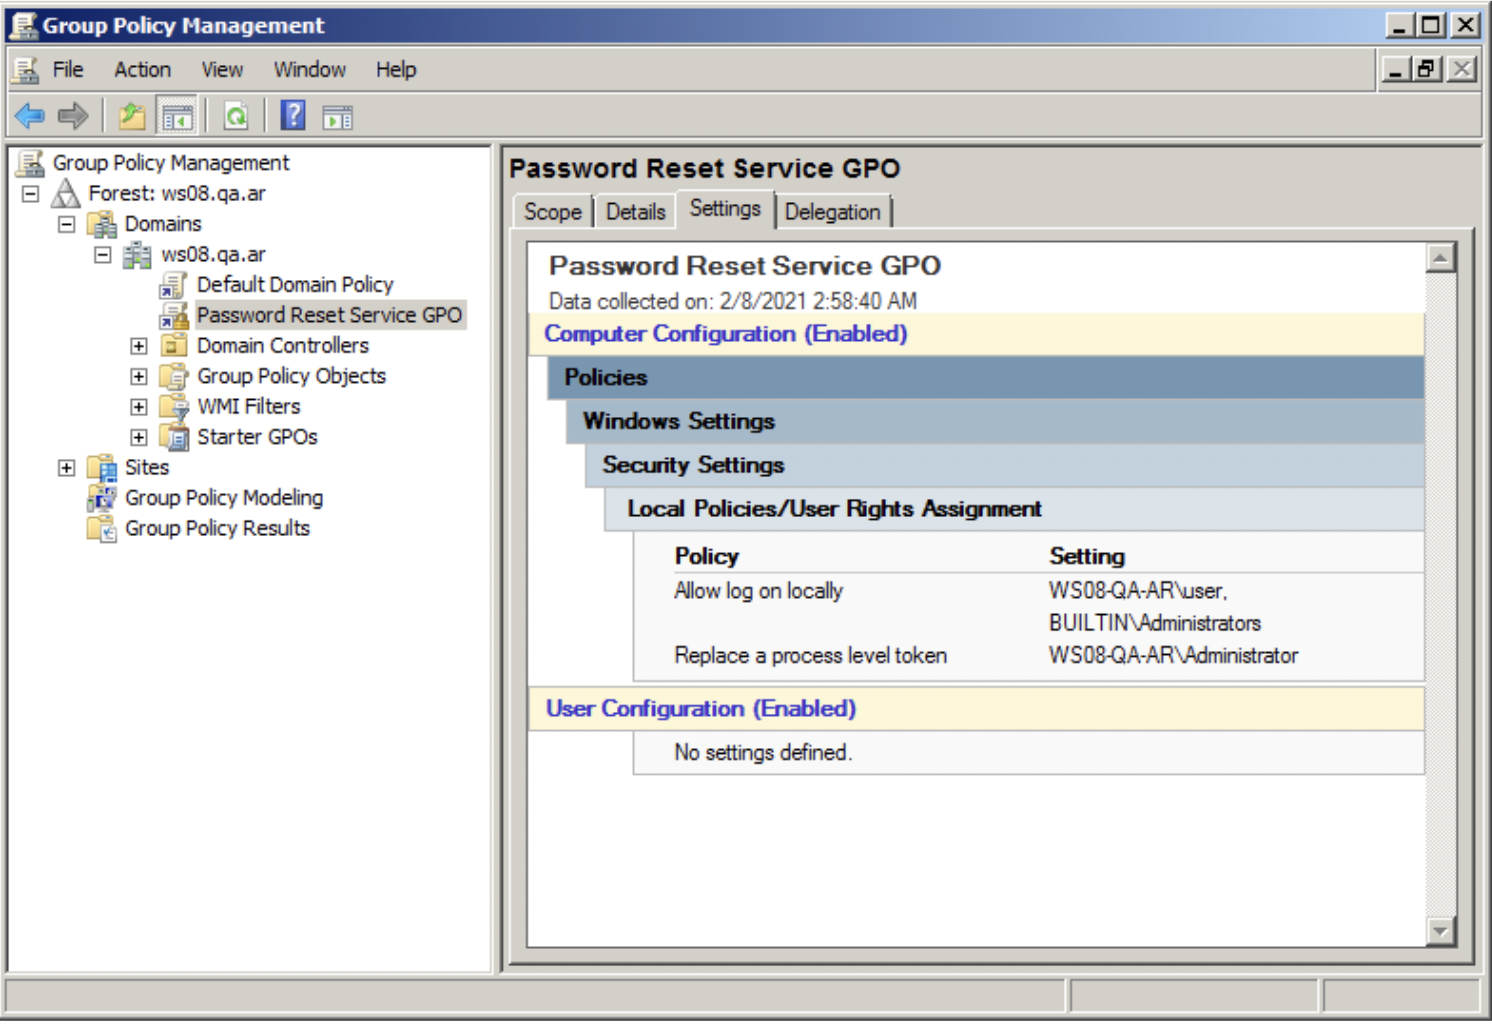This screenshot has width=1492, height=1024.
Task: Click the report scrollbar up arrow
Action: [x=1440, y=258]
